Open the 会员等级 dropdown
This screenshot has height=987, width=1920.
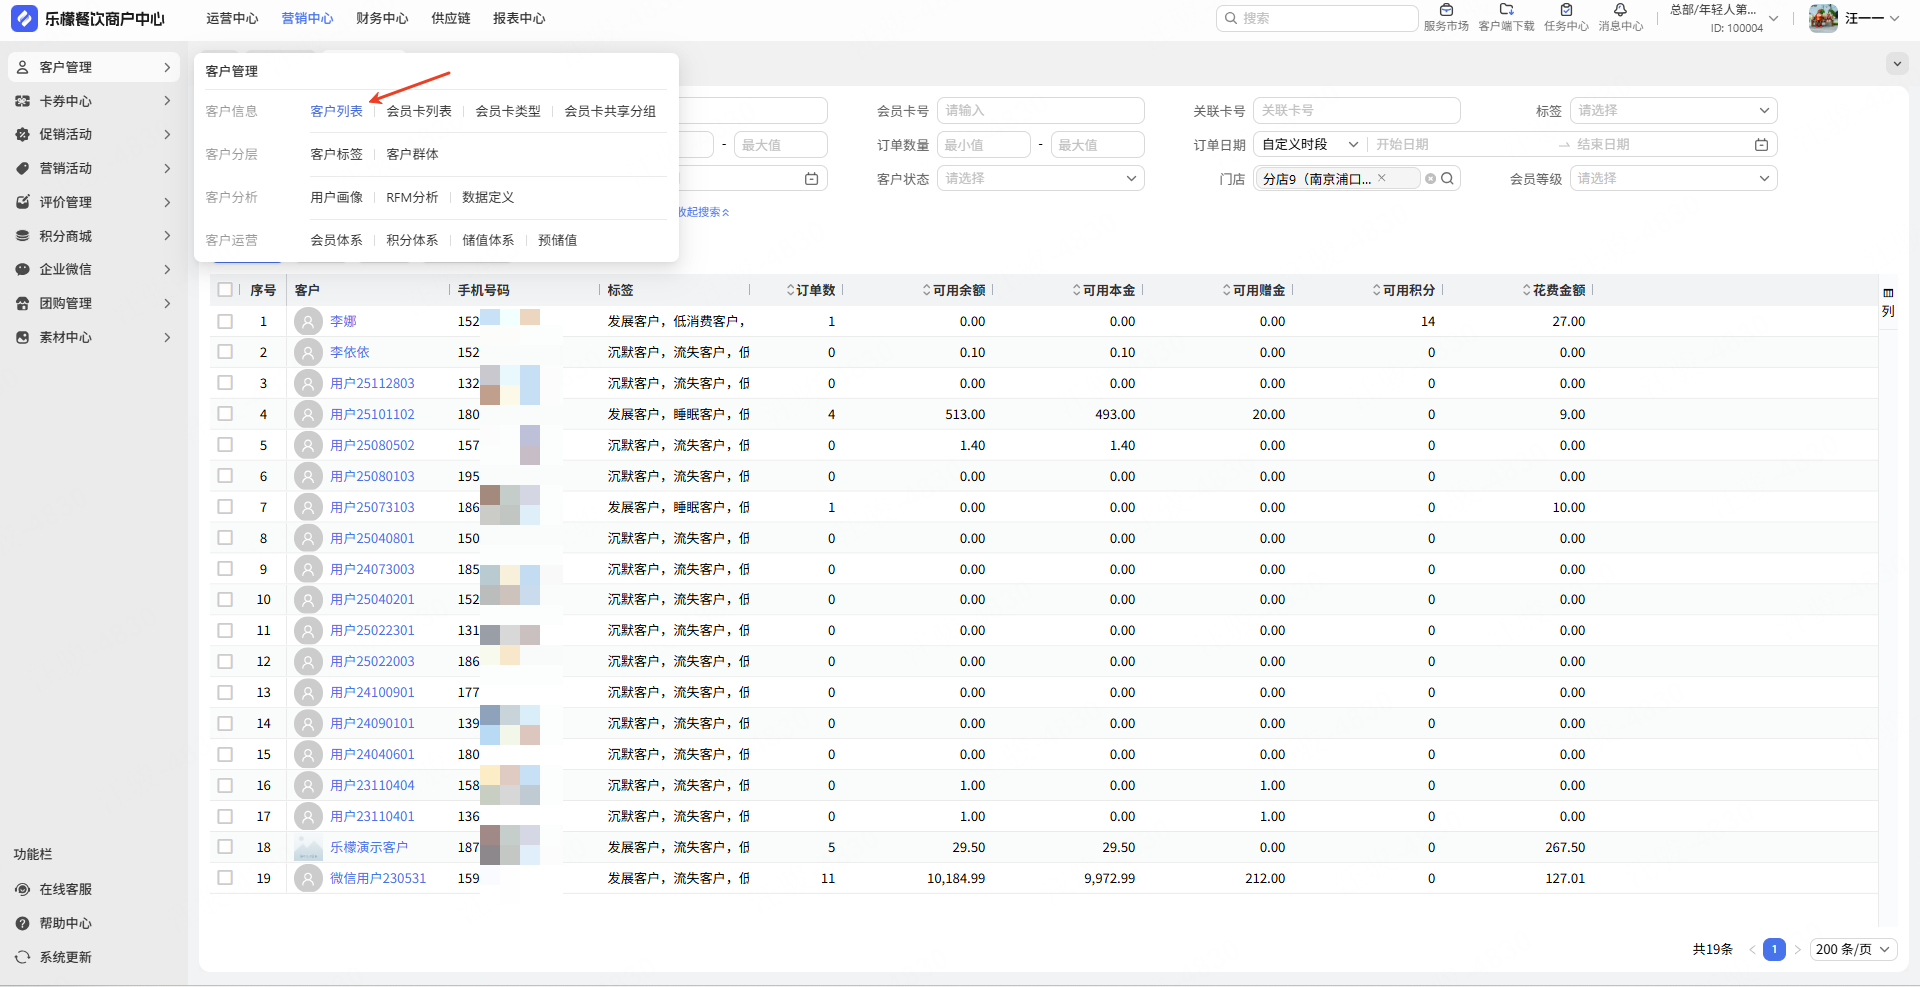point(1673,179)
